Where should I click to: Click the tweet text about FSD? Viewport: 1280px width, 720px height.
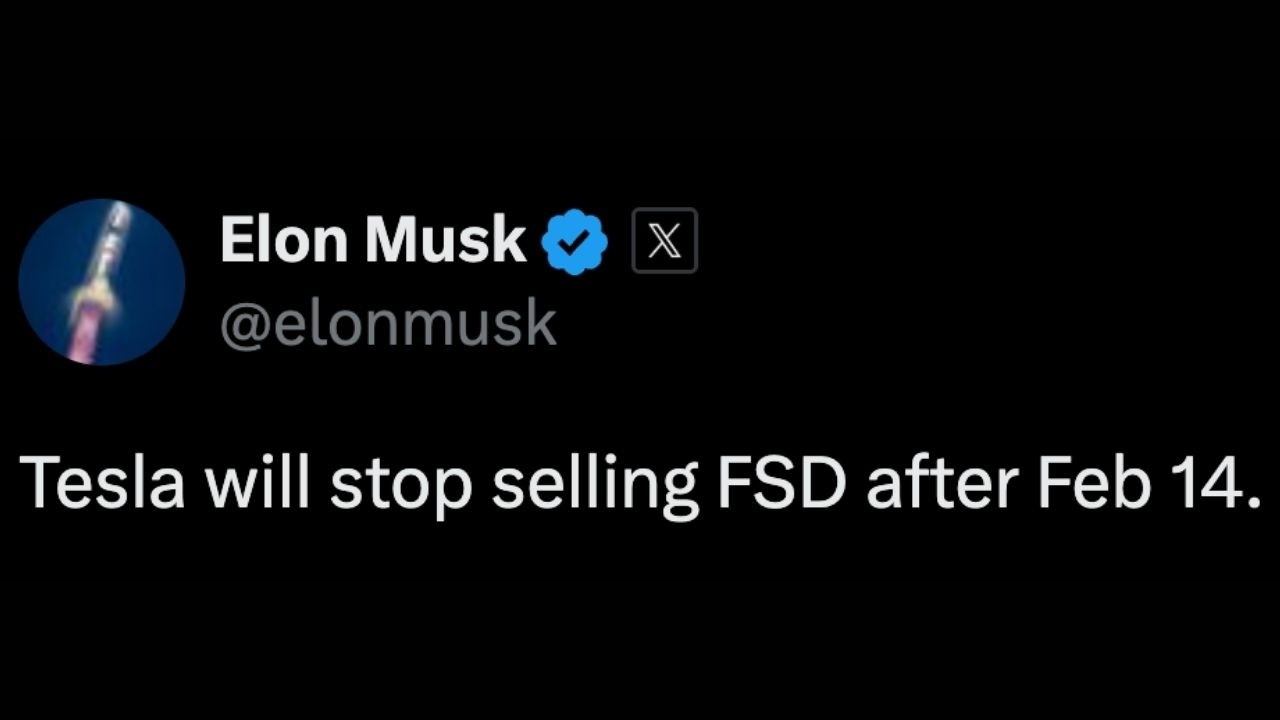(638, 483)
